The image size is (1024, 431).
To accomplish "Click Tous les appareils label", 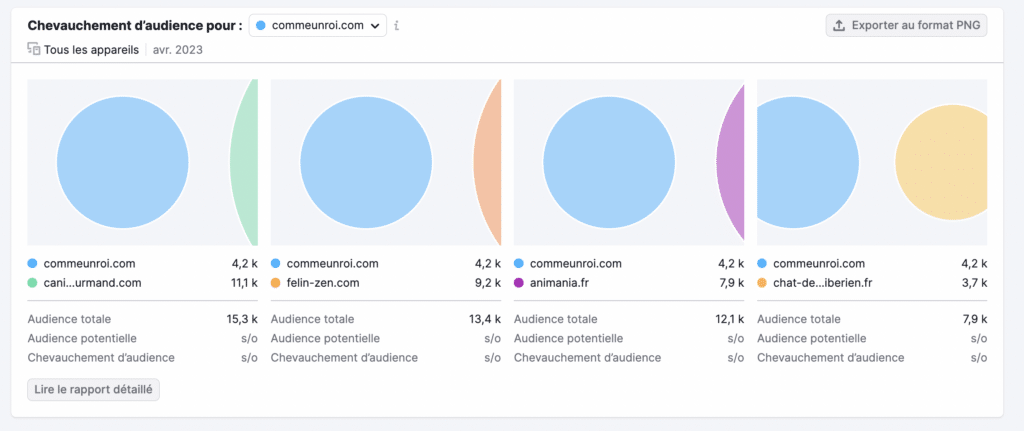I will (91, 50).
